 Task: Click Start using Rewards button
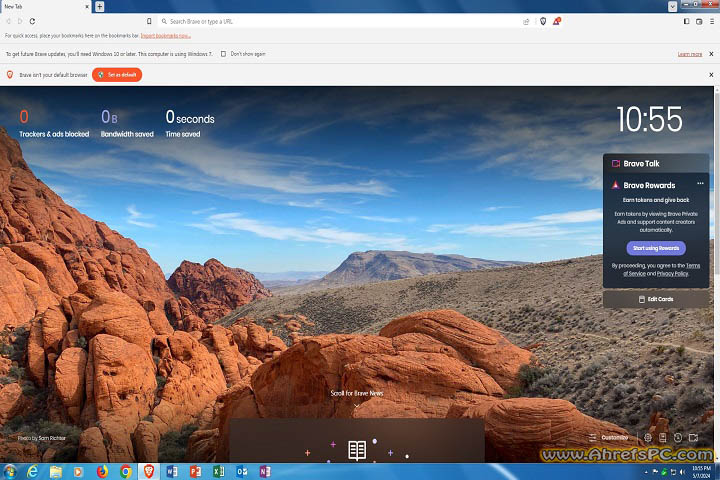[x=656, y=248]
